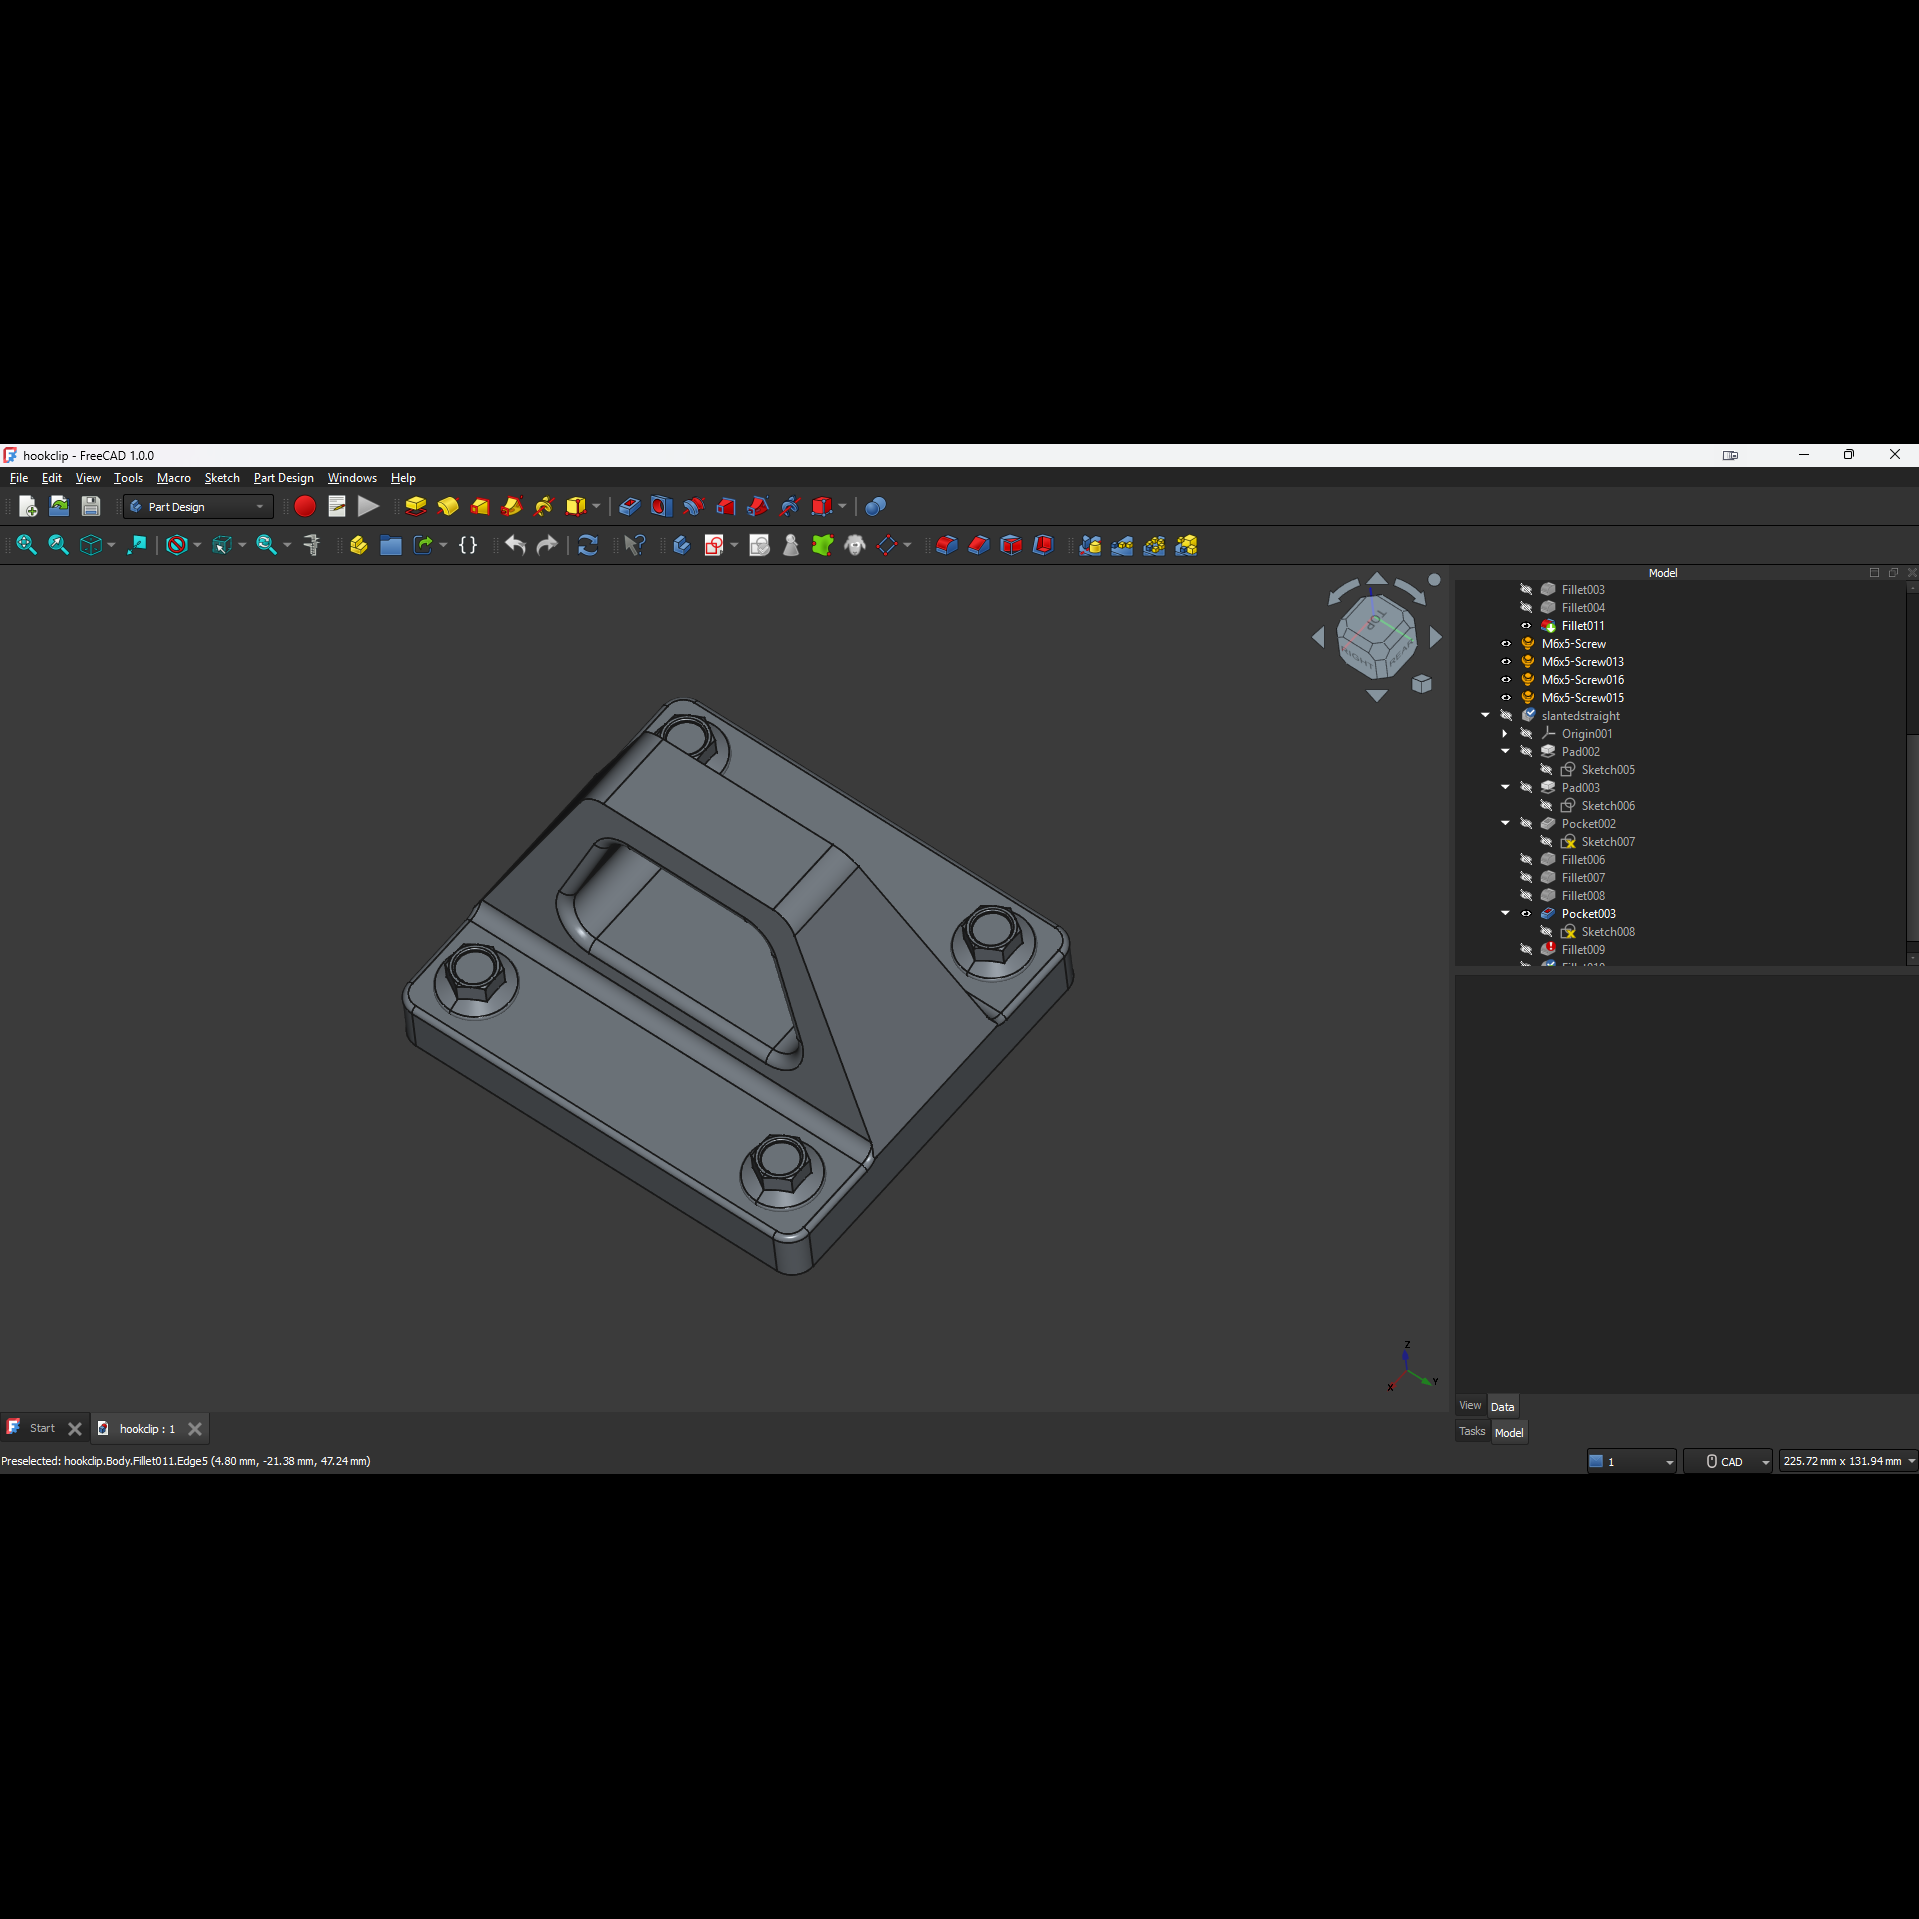Activate the Groove tool

coord(693,506)
